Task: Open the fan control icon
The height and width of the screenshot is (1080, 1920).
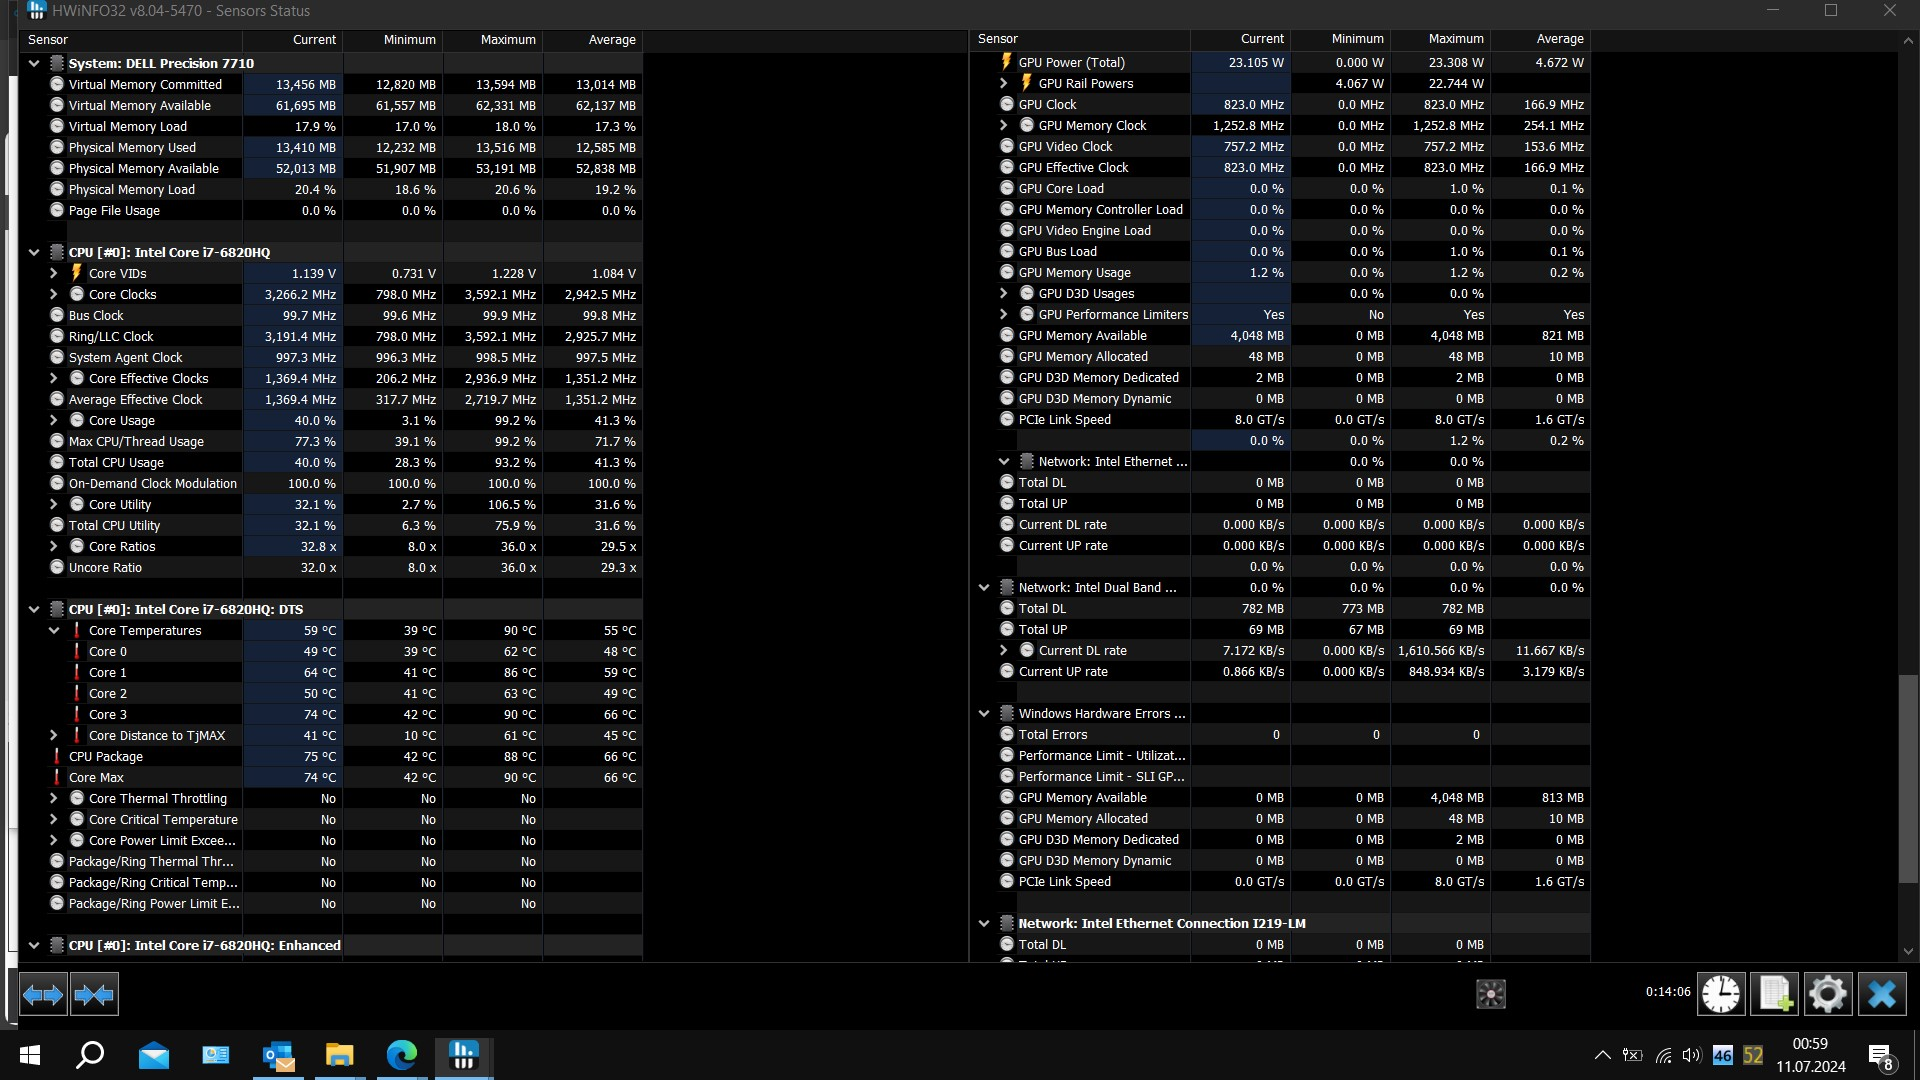Action: click(x=1491, y=994)
